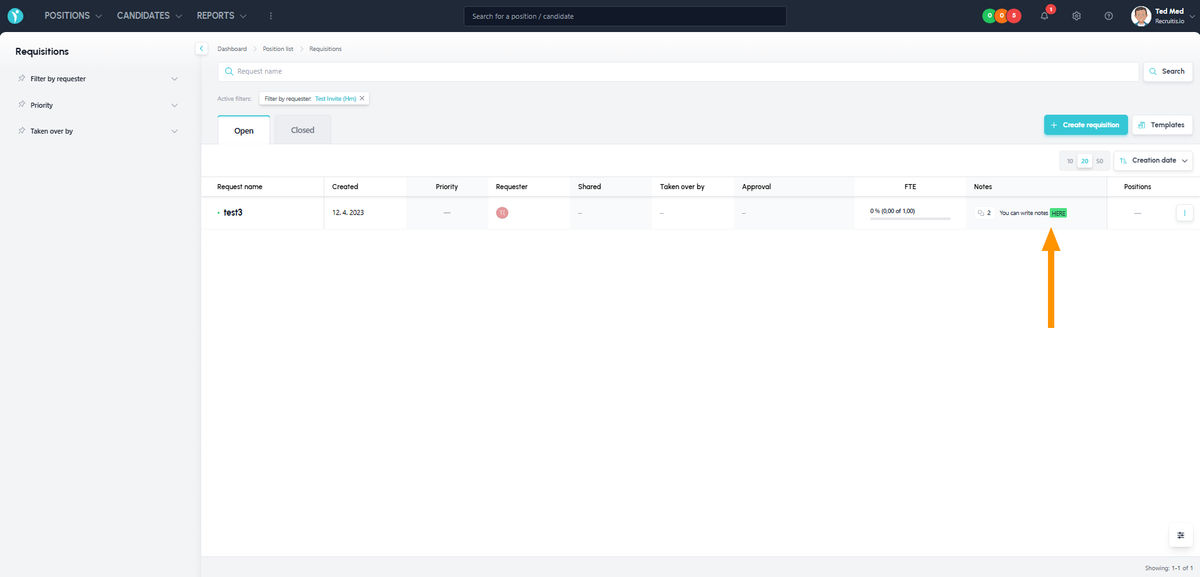Screen dimensions: 1200x577
Task: Show 20 rows per page
Action: (1084, 161)
